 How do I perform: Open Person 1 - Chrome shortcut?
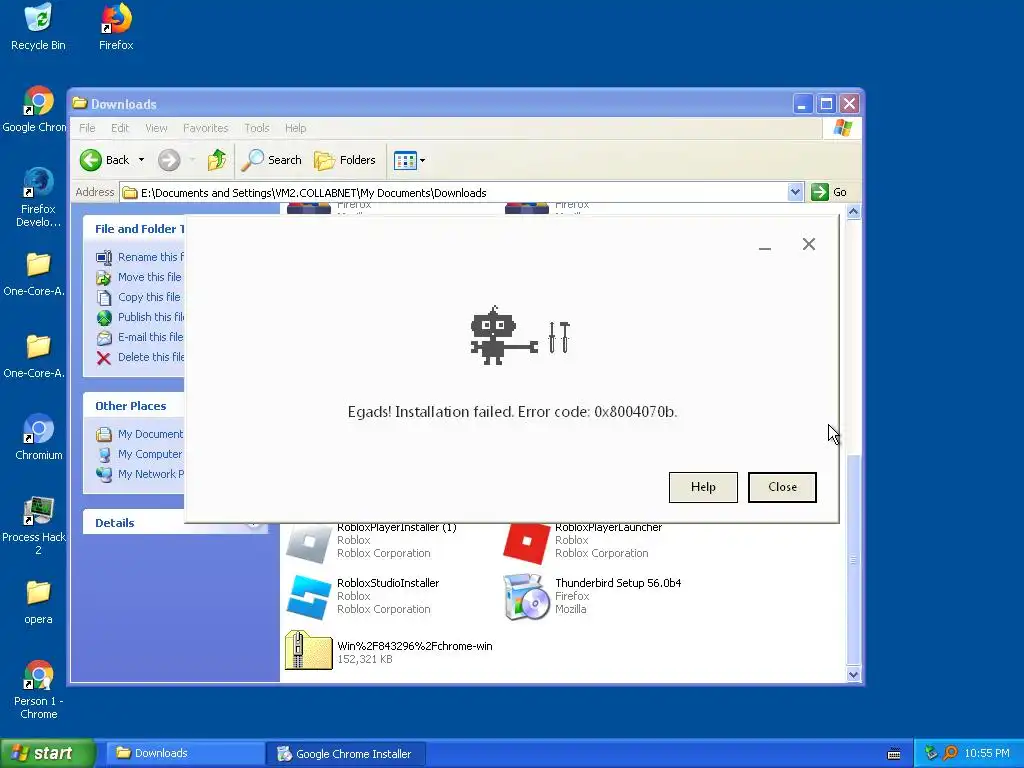(38, 690)
